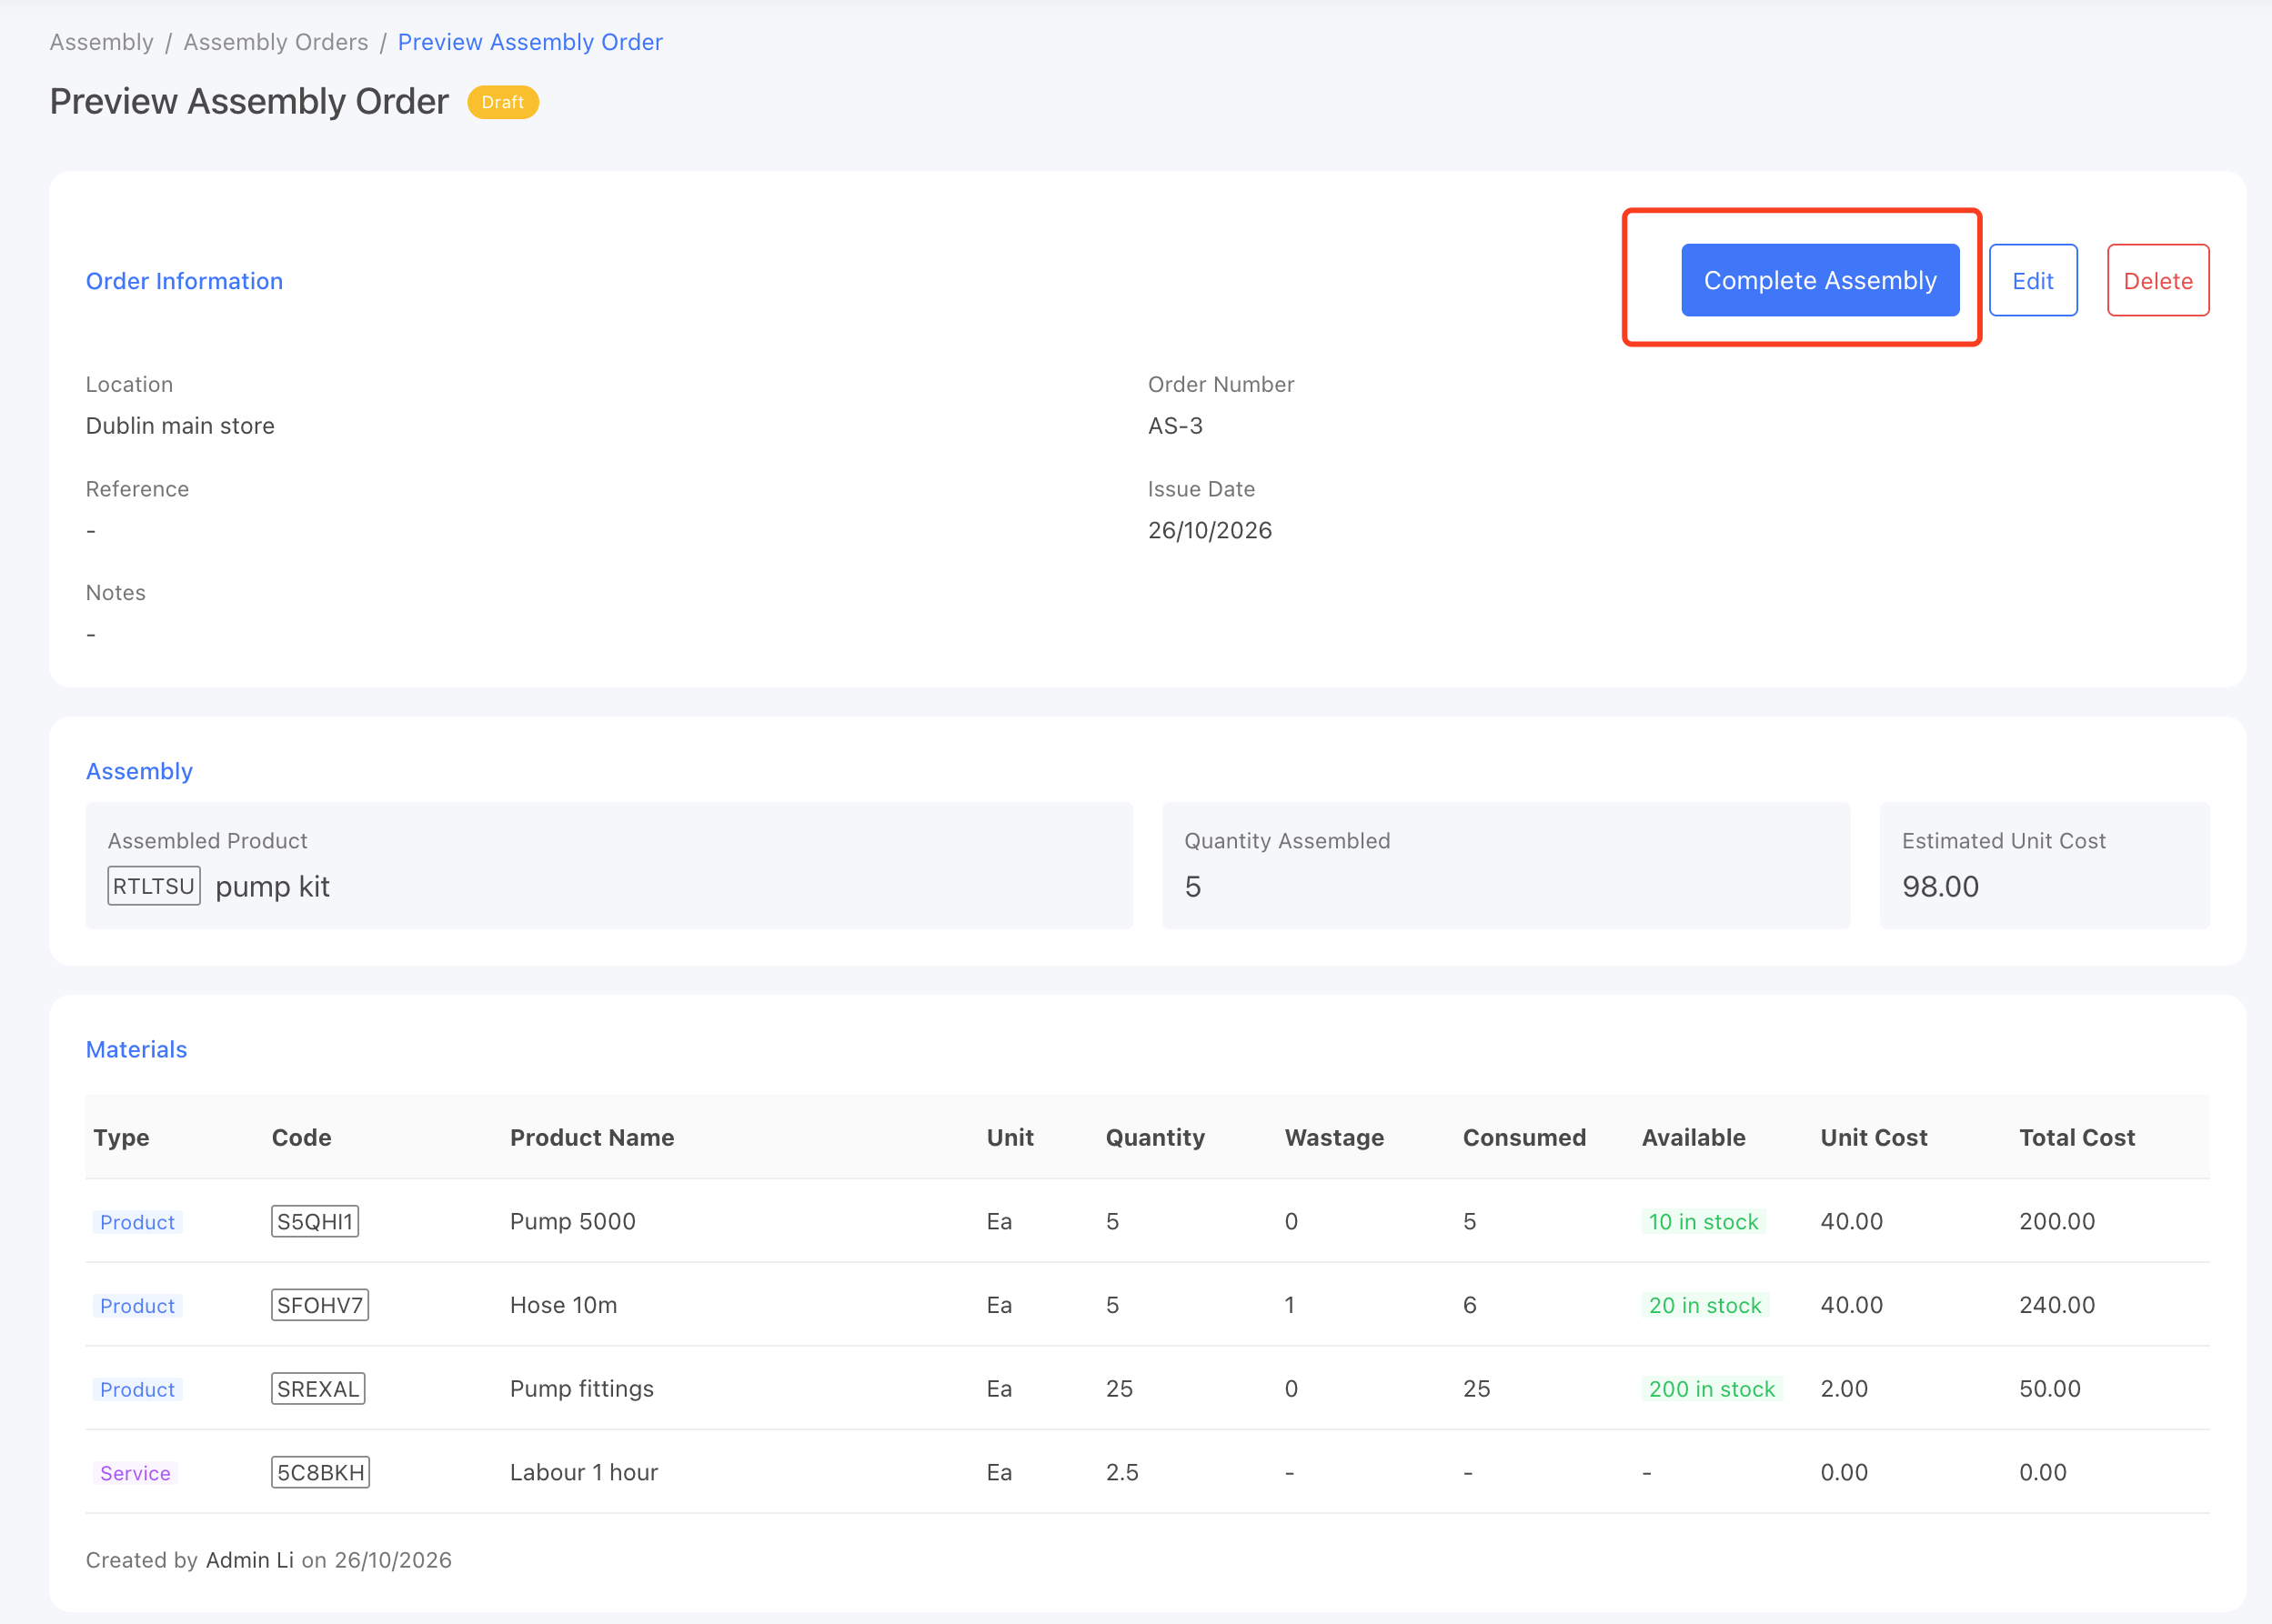Click quantity 2.5 in Labour row
The width and height of the screenshot is (2272, 1624).
click(x=1121, y=1472)
